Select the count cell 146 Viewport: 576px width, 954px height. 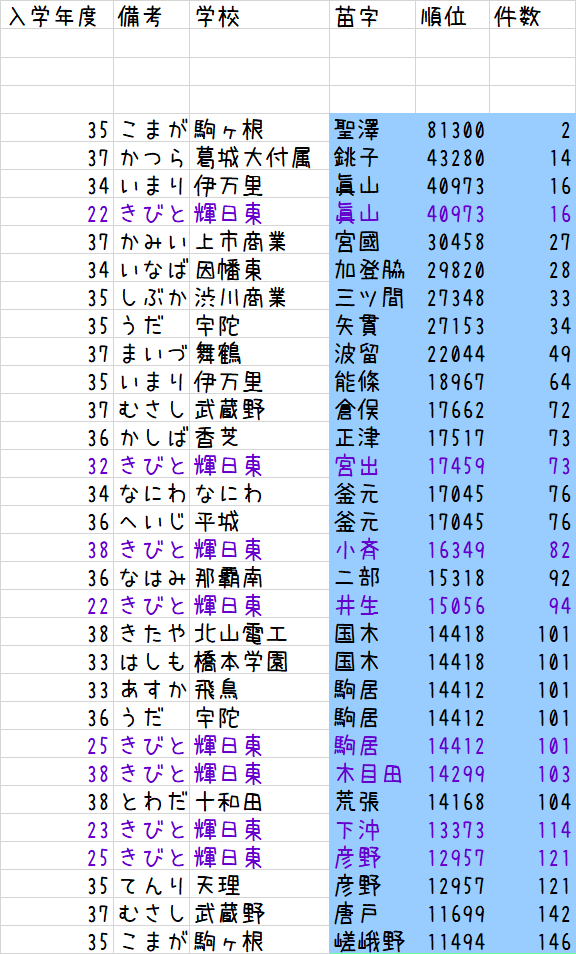click(533, 940)
